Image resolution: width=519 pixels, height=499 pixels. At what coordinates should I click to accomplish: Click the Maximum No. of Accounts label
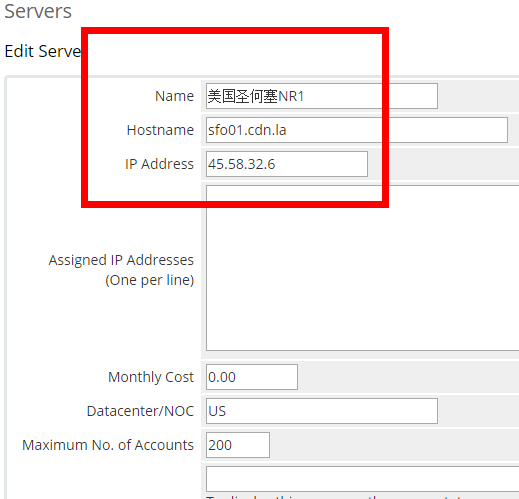pos(108,445)
